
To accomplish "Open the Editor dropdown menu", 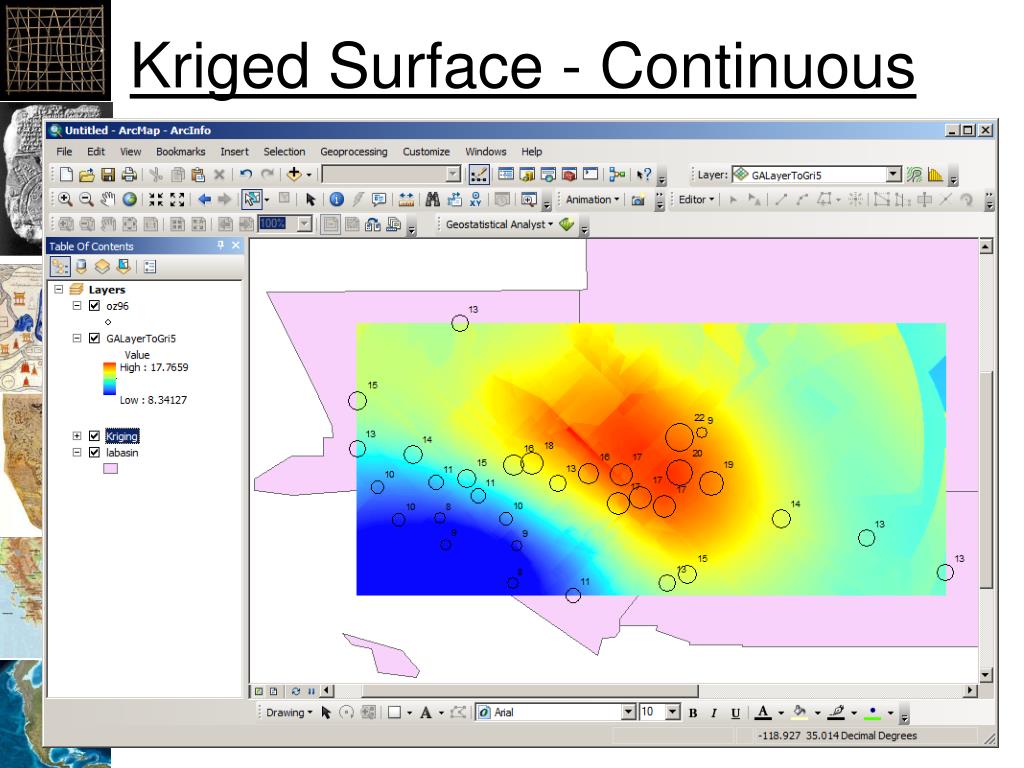I will (696, 199).
